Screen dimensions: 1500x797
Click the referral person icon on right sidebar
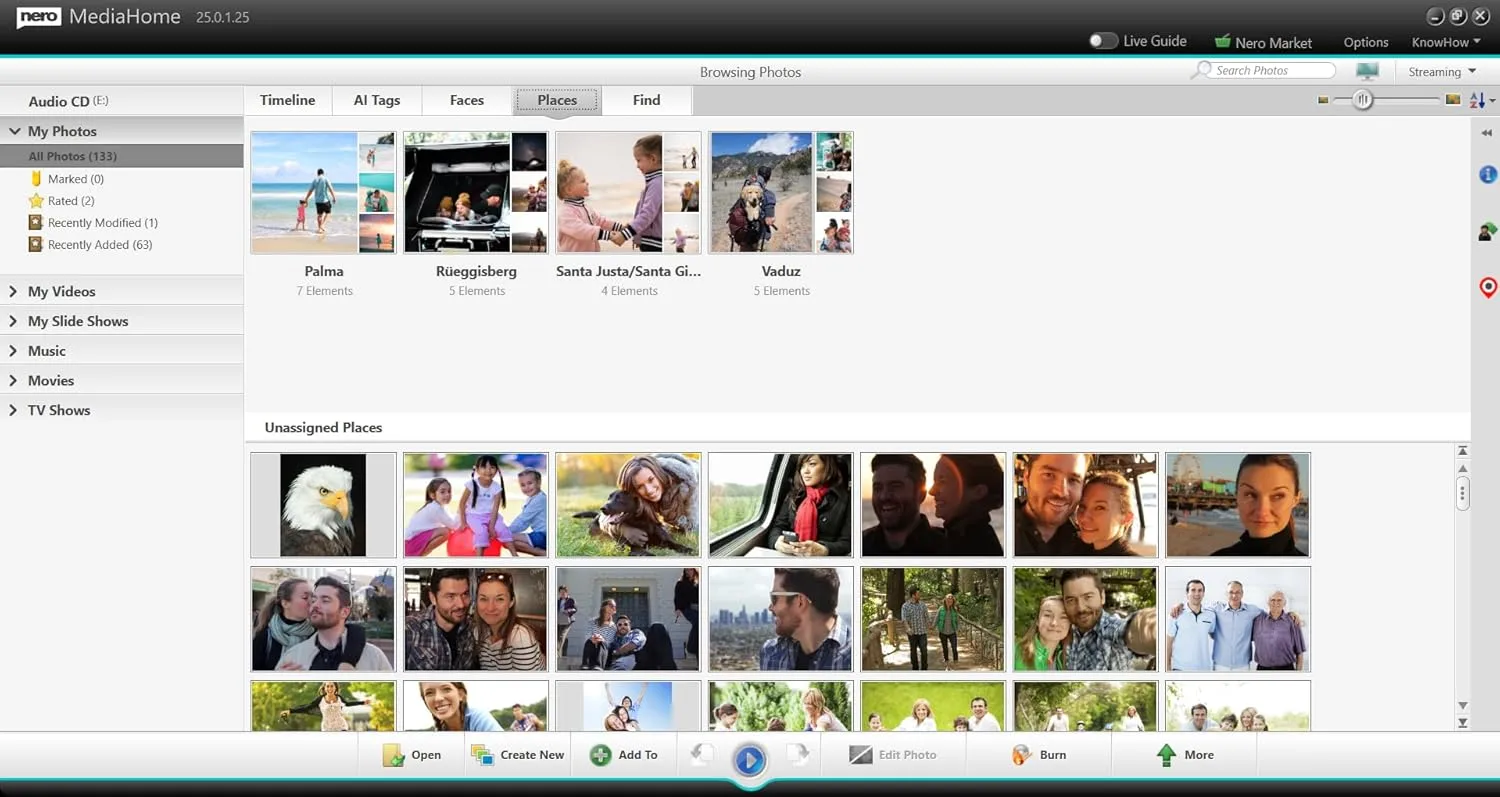coord(1487,231)
